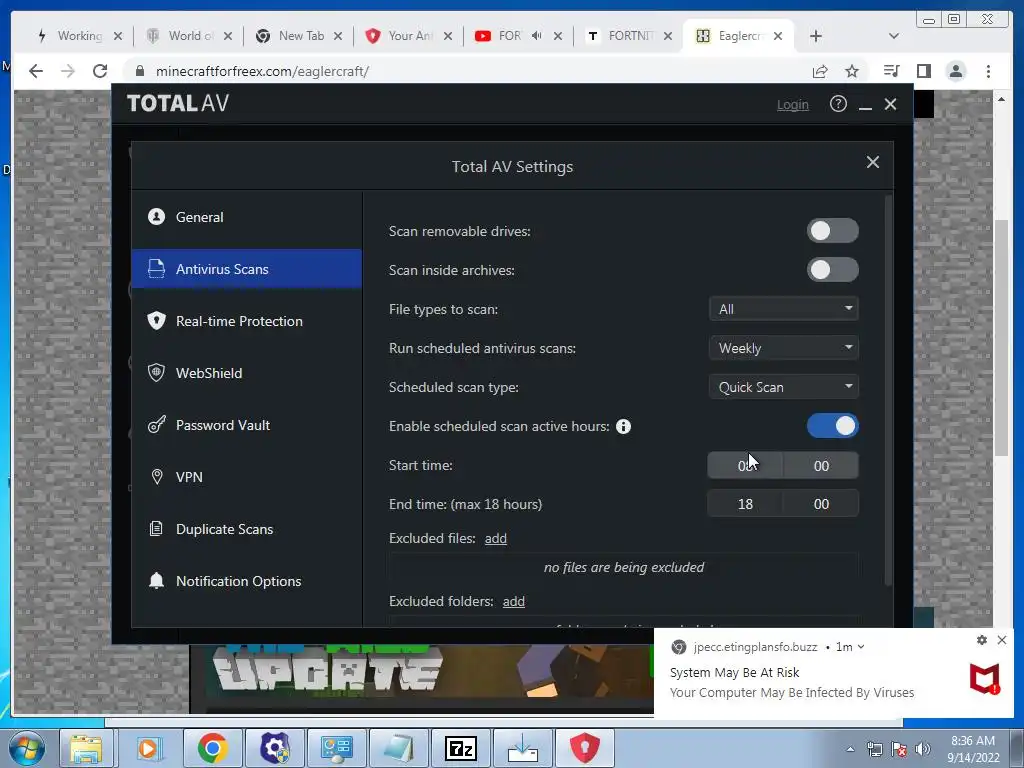
Task: Dismiss the System May Be At Risk notification
Action: (1002, 640)
